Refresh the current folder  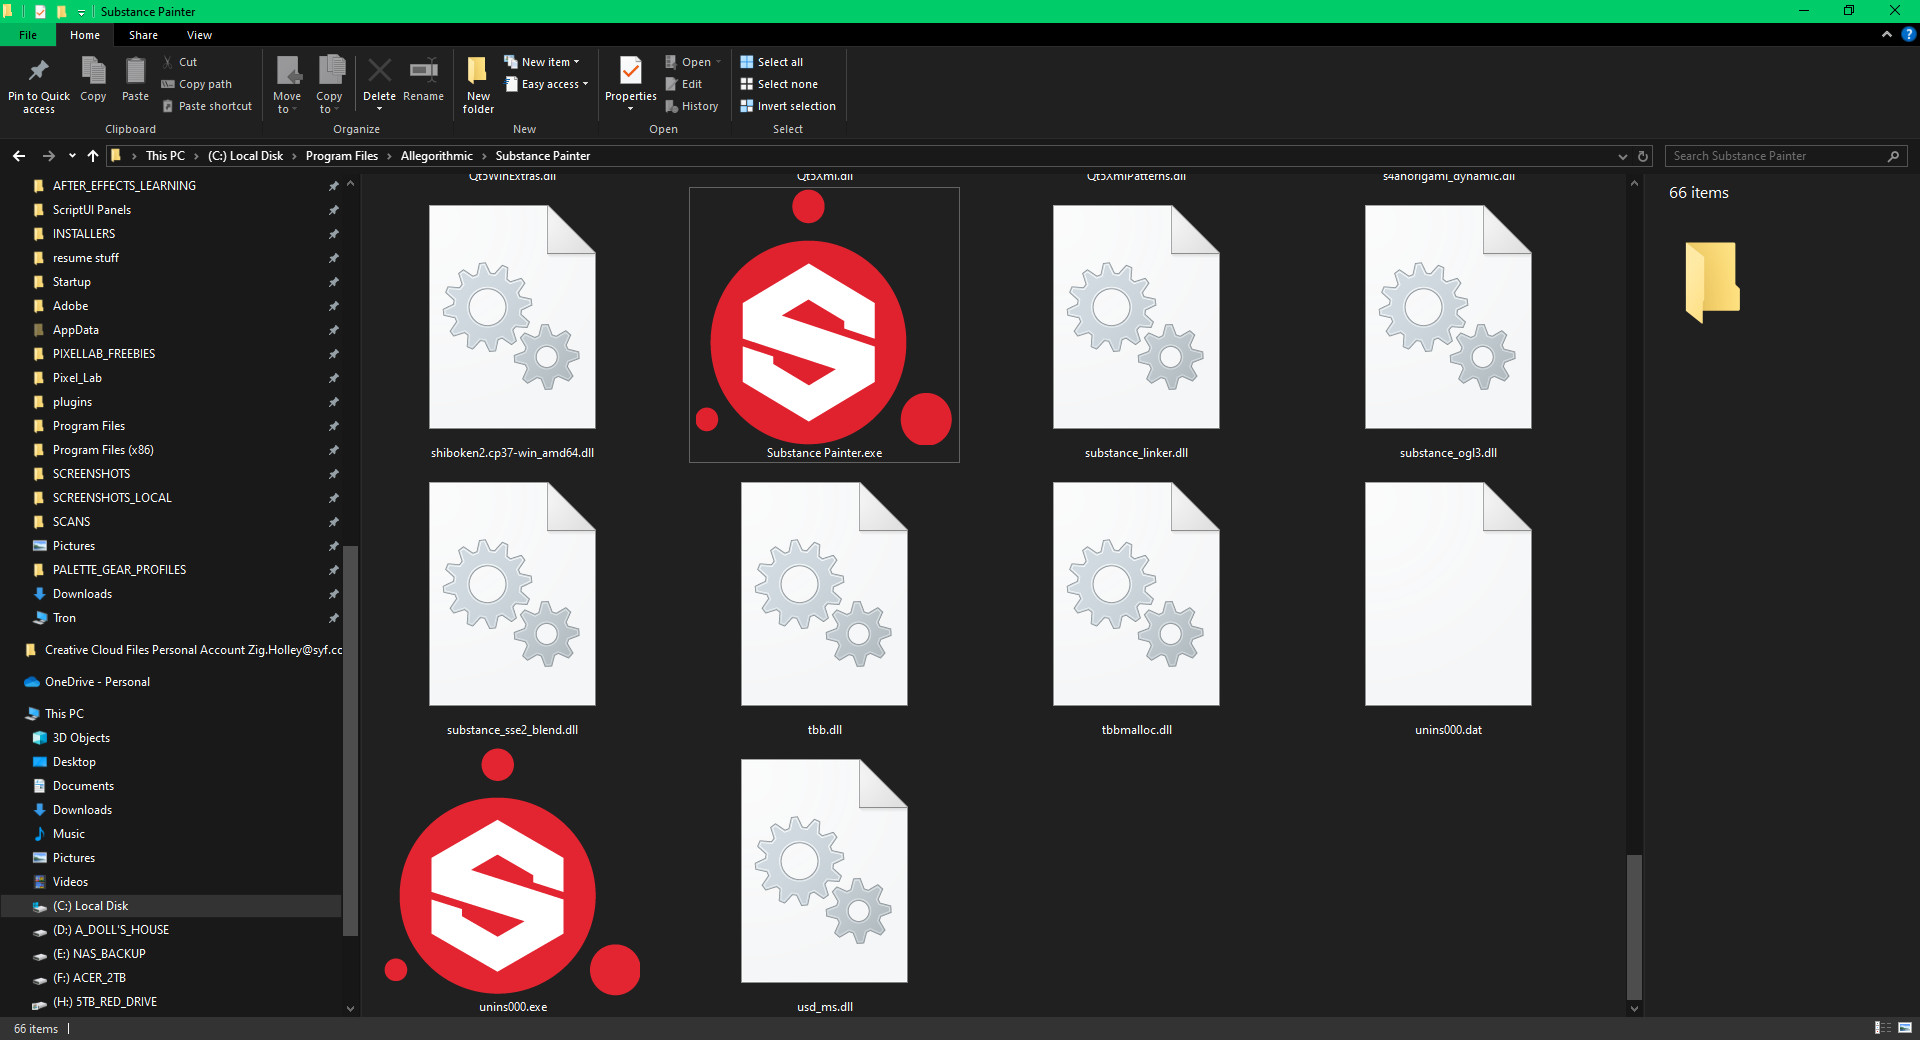(x=1642, y=156)
